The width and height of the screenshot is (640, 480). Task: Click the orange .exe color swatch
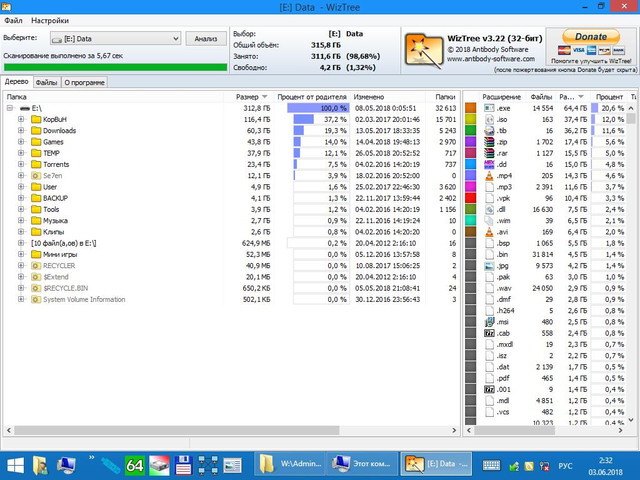click(x=471, y=108)
